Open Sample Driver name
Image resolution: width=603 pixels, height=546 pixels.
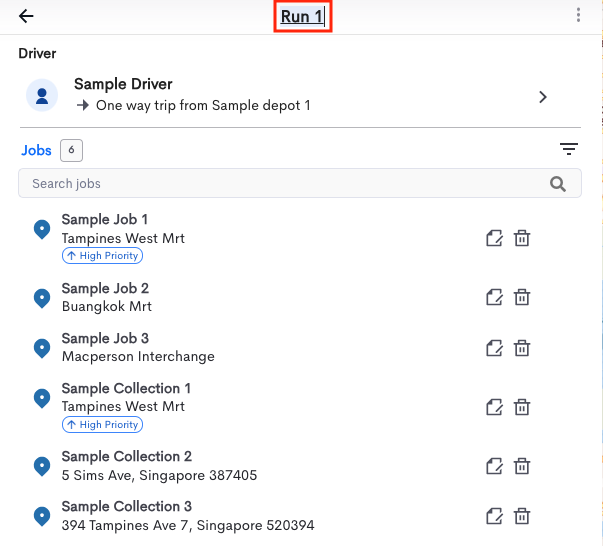123,84
